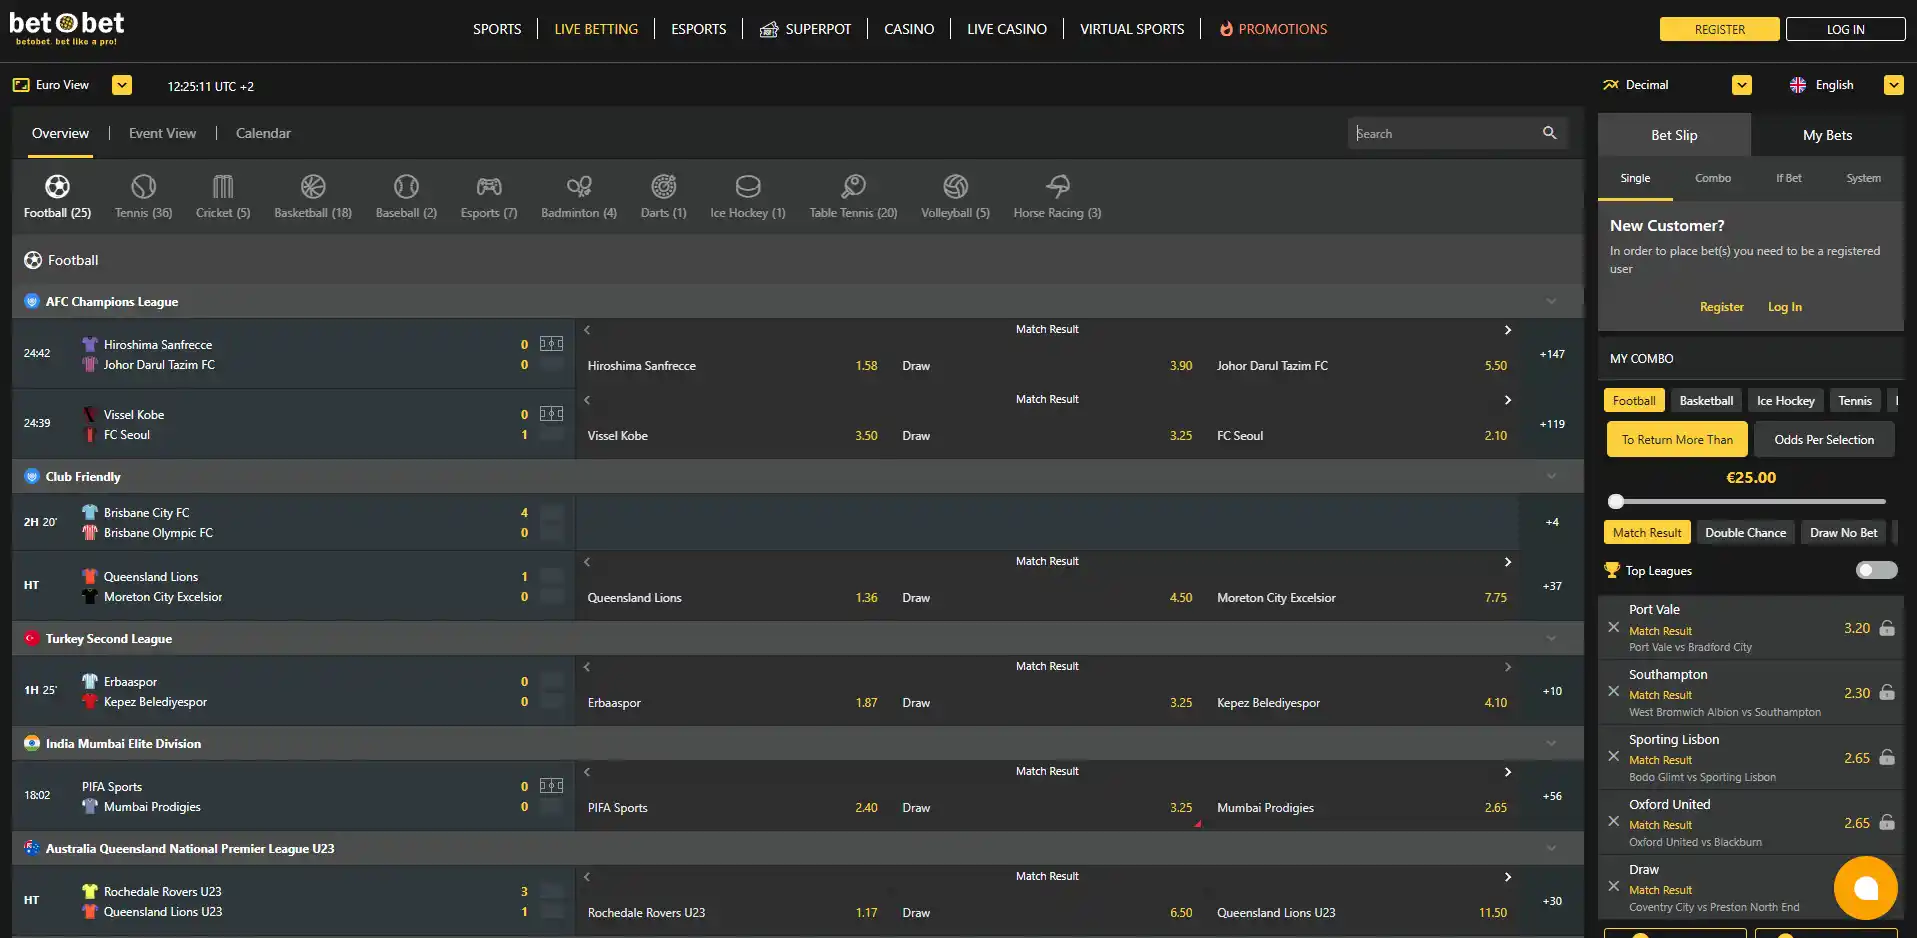
Task: Select Draw No Bet market filter
Action: [x=1843, y=533]
